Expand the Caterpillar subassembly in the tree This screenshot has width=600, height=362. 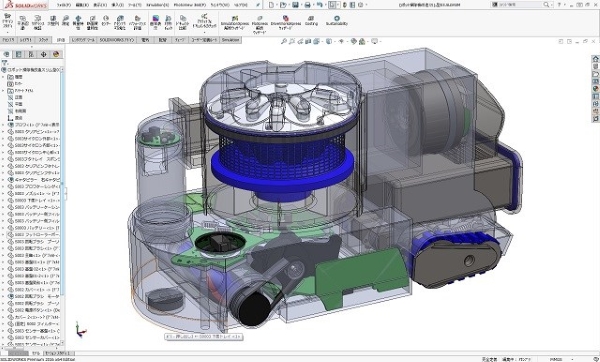[3, 179]
